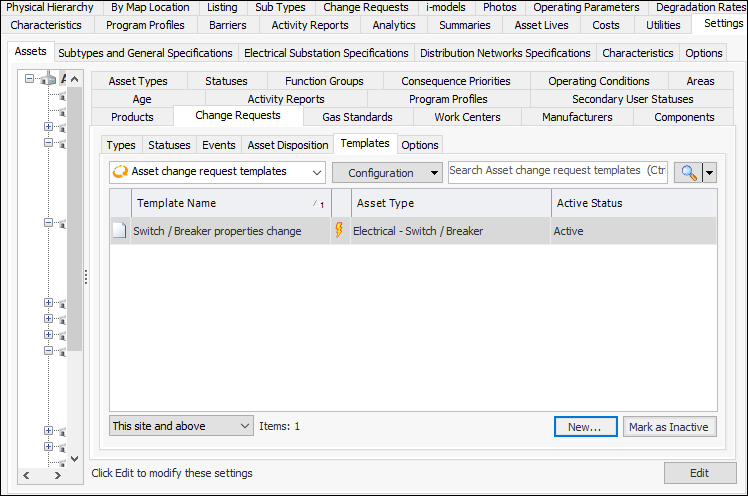This screenshot has height=496, width=748.
Task: Click the tree panel splitter handle
Action: [86, 277]
